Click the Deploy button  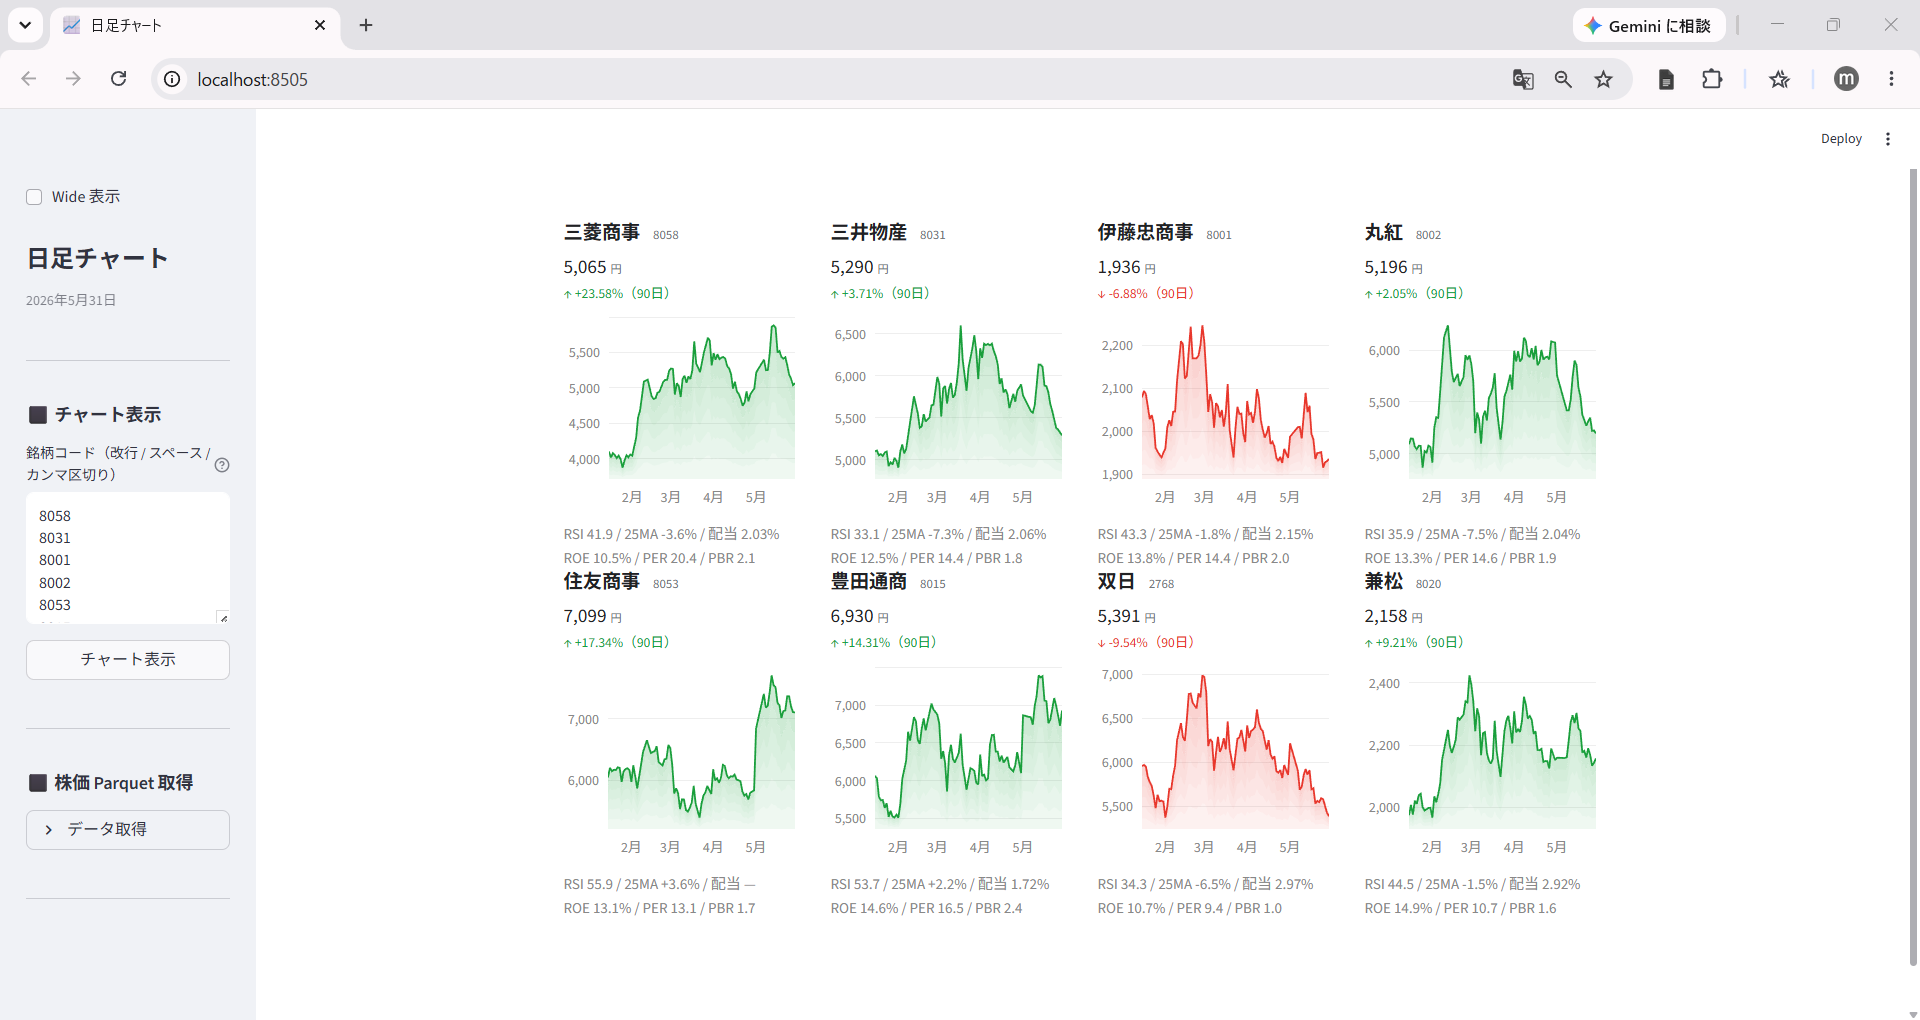point(1841,139)
